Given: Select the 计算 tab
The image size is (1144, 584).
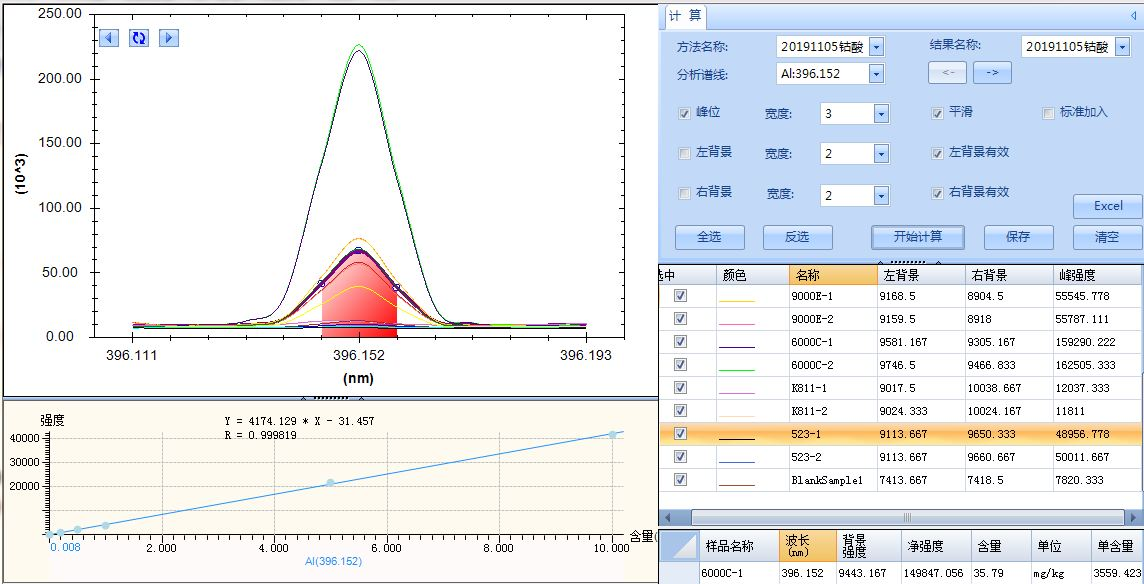Looking at the screenshot, I should click(x=685, y=17).
